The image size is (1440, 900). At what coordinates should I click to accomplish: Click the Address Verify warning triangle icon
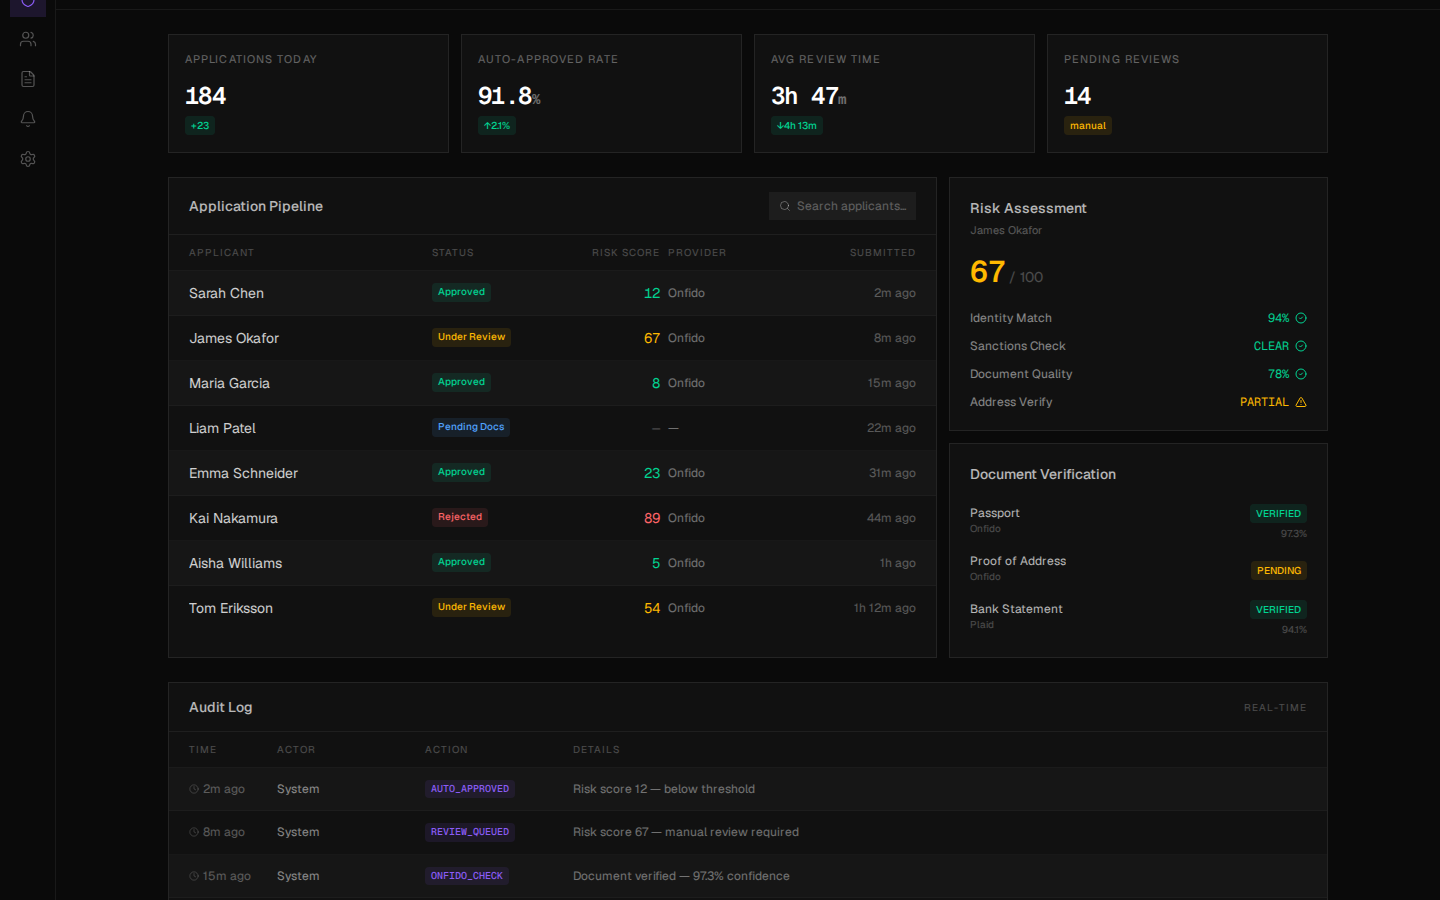coord(1301,402)
